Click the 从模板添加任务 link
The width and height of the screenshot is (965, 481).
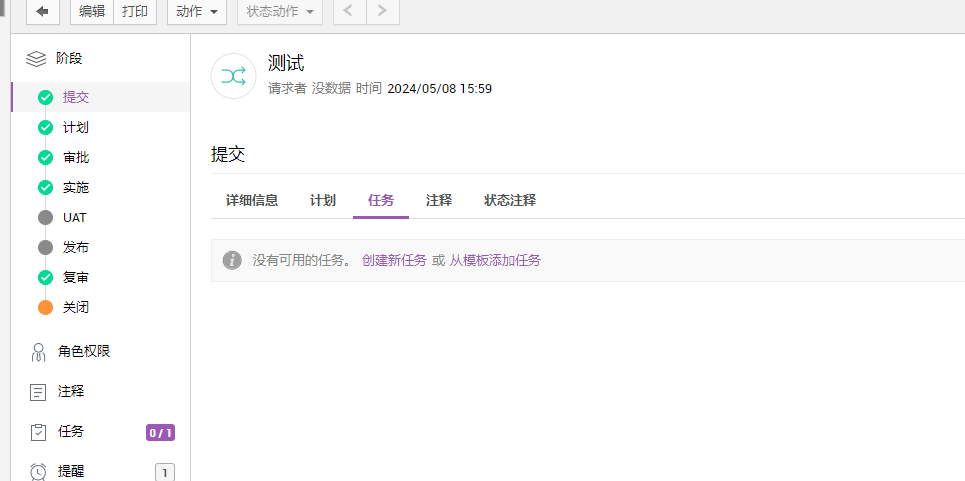coord(495,260)
